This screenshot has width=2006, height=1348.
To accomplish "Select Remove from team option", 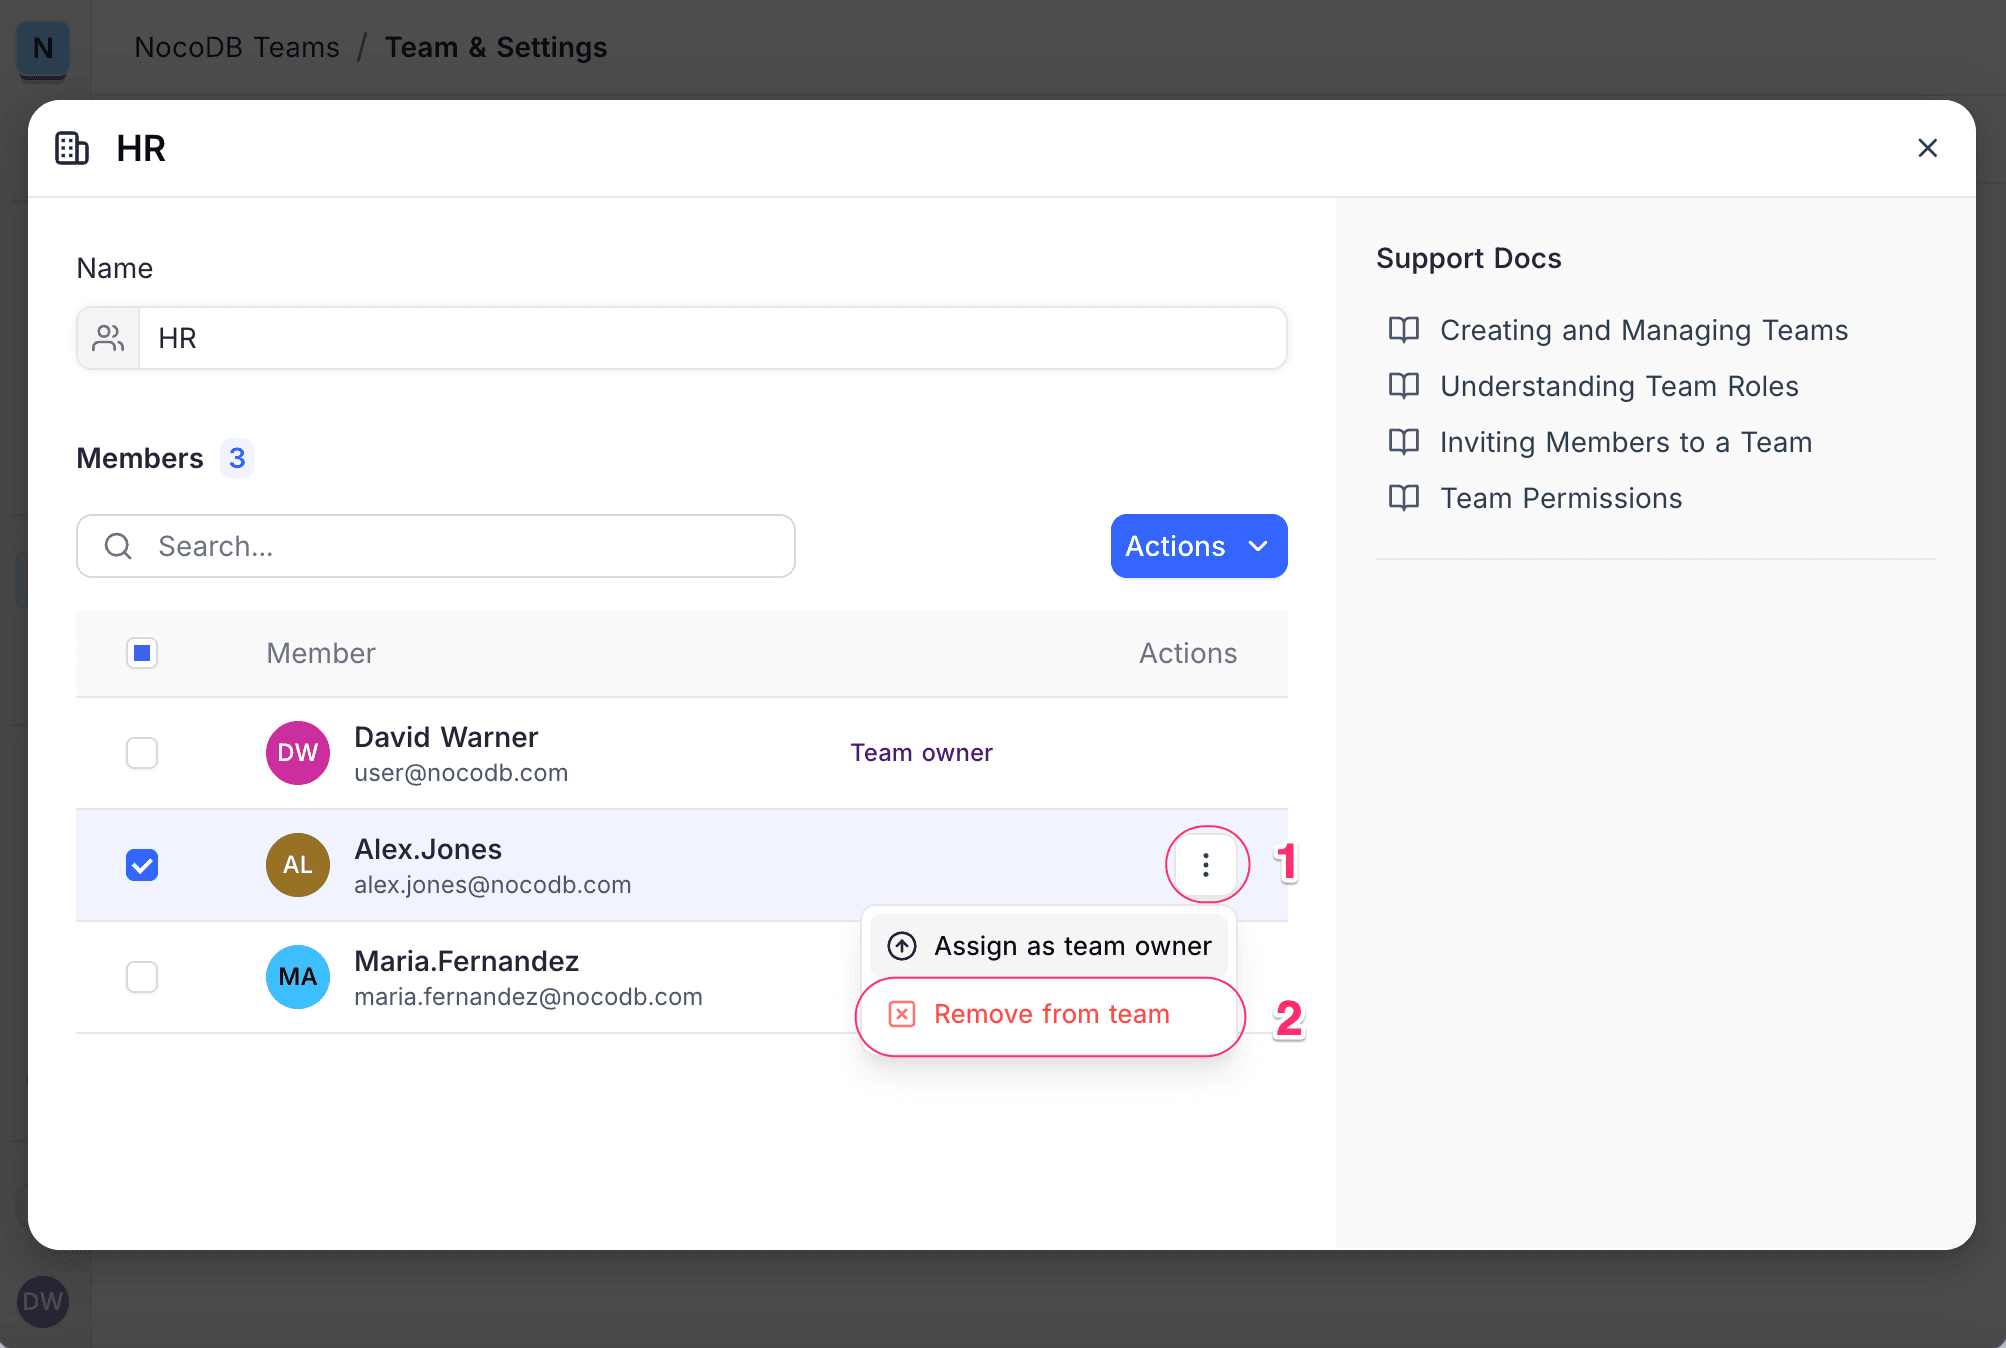I will coord(1050,1014).
